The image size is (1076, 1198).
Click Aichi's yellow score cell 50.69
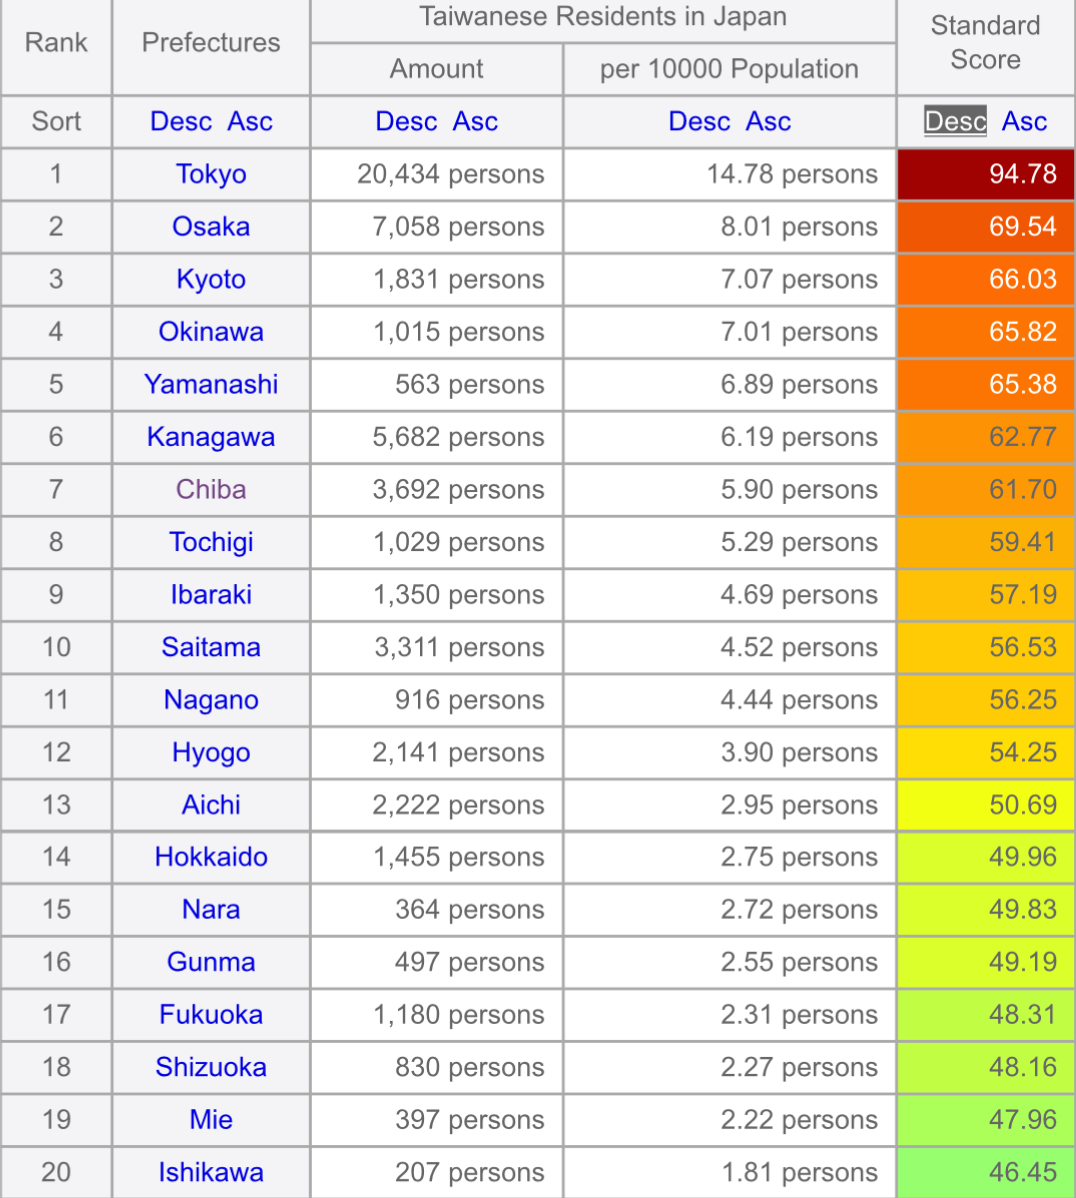coord(986,805)
